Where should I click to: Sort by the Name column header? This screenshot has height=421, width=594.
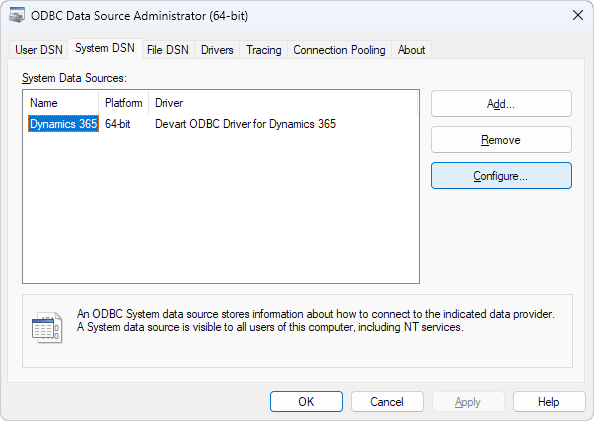pos(61,103)
